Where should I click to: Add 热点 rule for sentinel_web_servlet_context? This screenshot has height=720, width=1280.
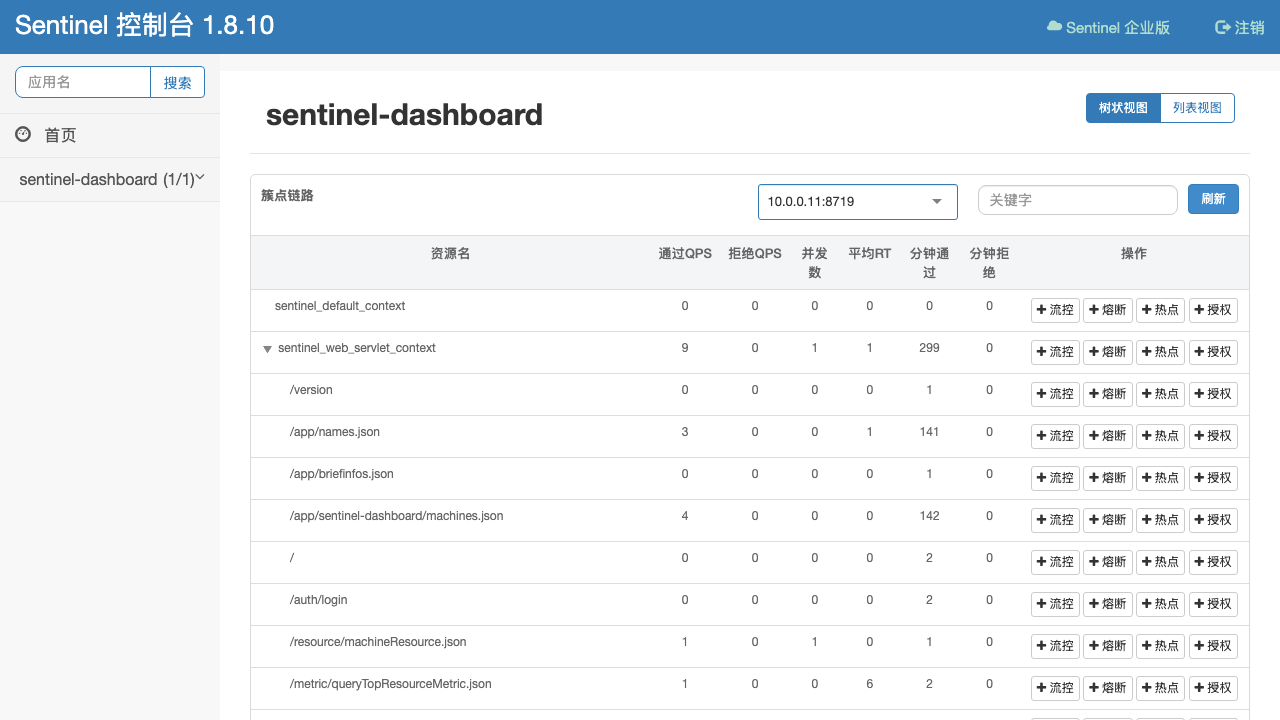(x=1161, y=352)
